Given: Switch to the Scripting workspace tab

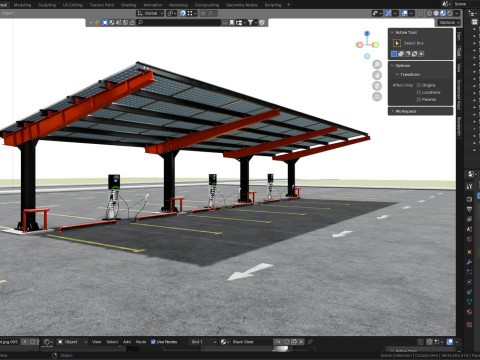Looking at the screenshot, I should (273, 5).
